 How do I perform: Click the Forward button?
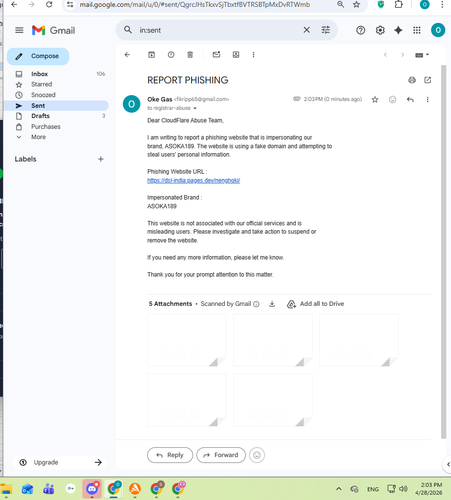[x=221, y=455]
